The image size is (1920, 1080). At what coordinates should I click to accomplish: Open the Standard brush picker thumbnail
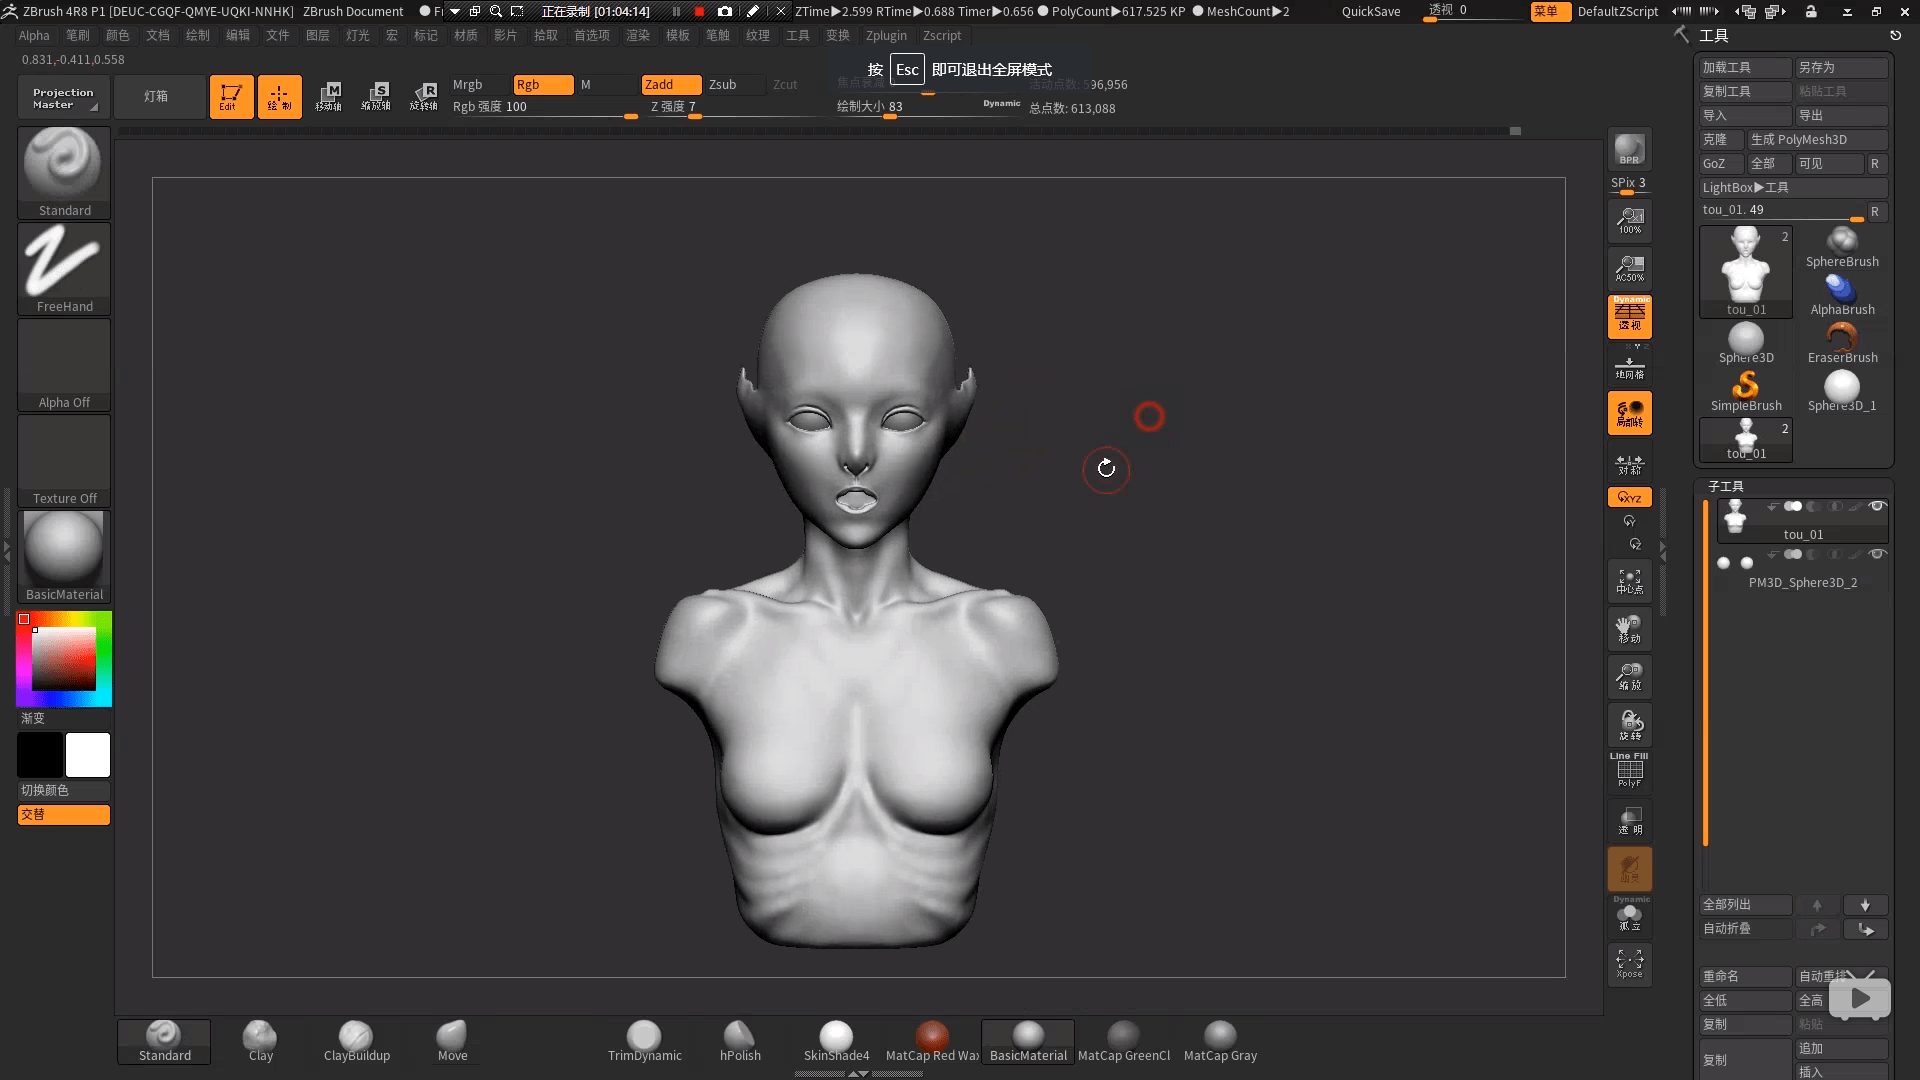(x=64, y=172)
